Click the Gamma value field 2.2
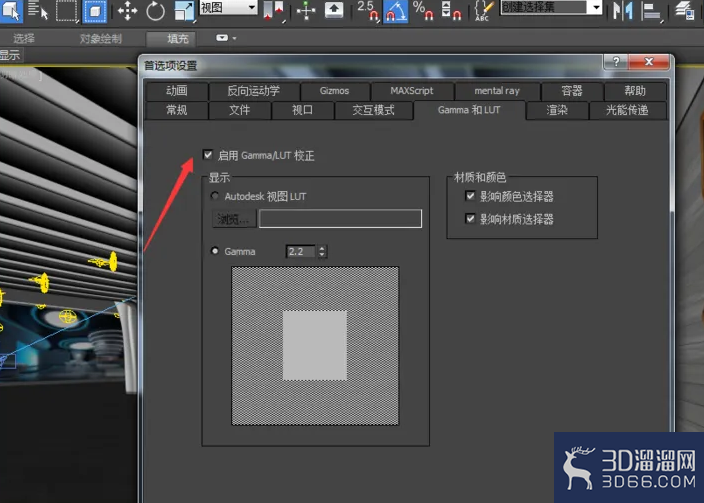 pyautogui.click(x=301, y=252)
